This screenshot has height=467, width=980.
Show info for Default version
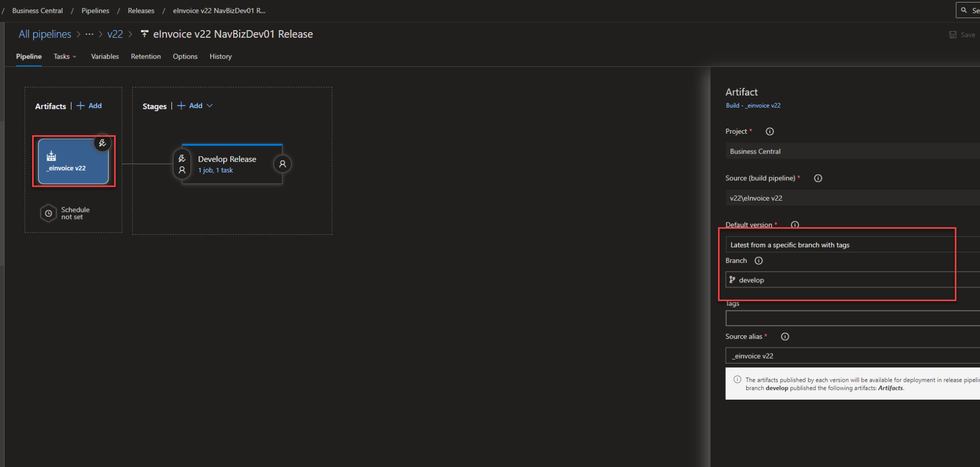click(x=795, y=224)
